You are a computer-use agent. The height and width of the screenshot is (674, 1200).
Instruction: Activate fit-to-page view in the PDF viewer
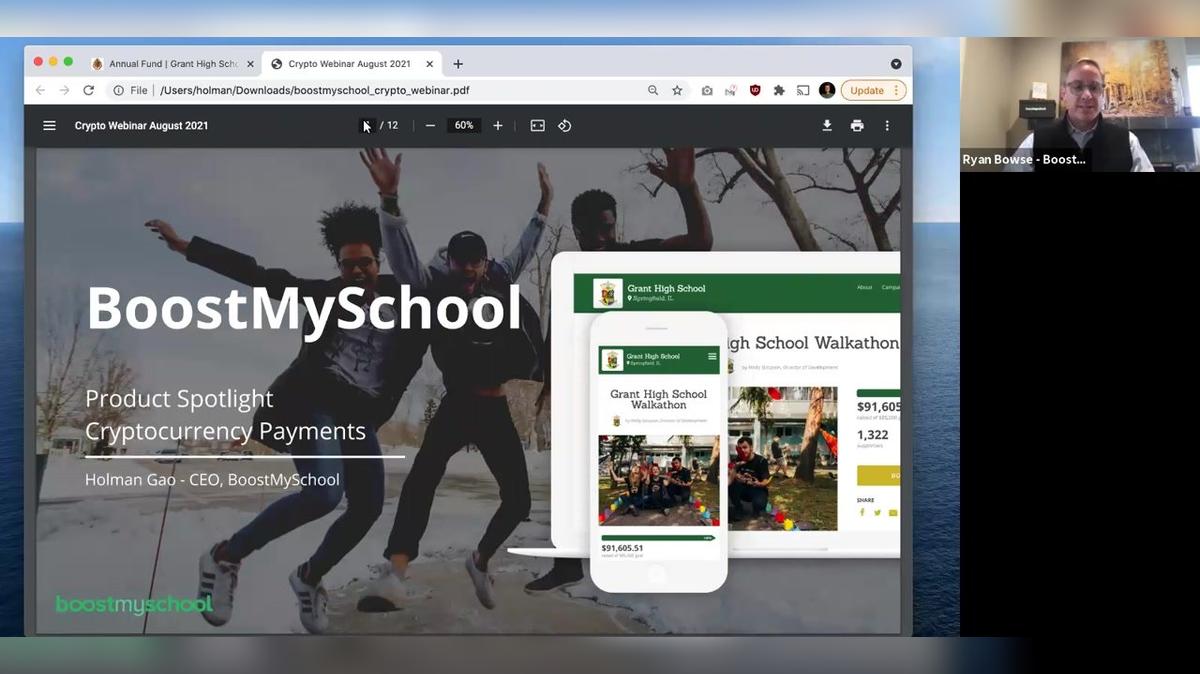point(537,125)
